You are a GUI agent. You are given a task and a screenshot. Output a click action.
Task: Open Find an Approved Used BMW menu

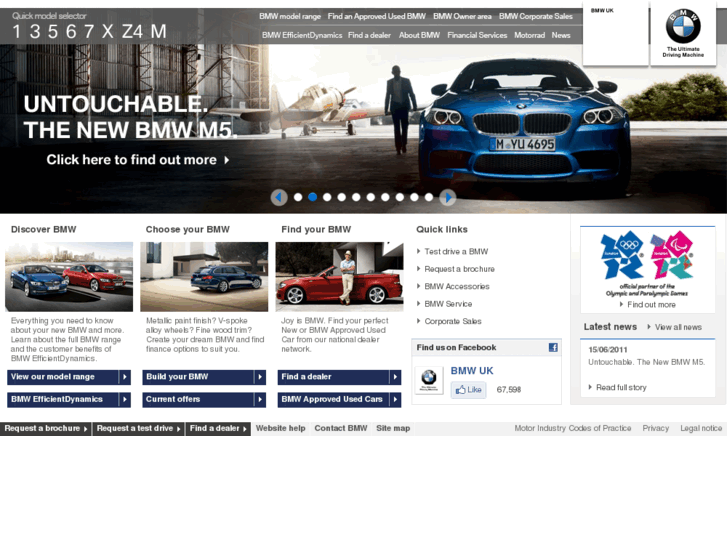376,16
